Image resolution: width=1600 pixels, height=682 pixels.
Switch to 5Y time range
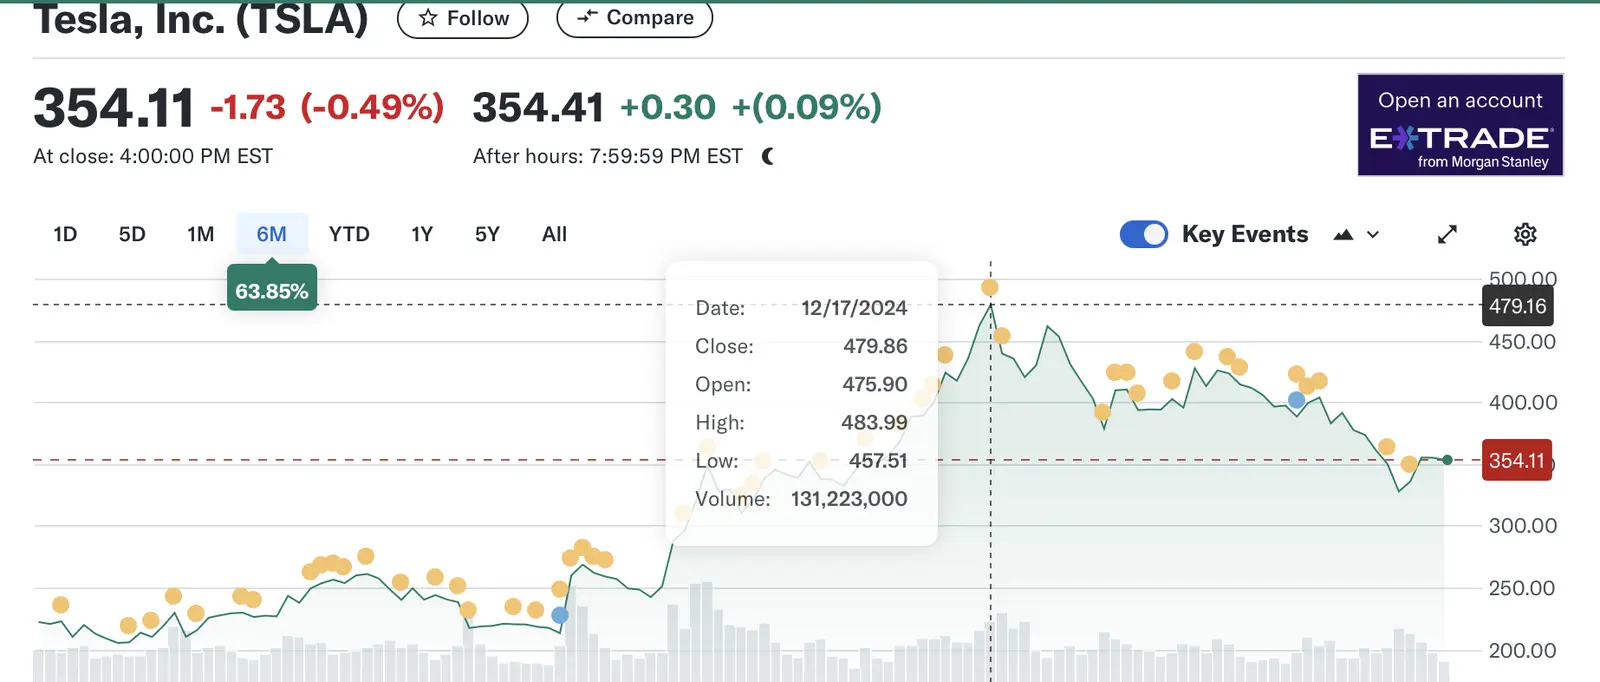[x=487, y=234]
